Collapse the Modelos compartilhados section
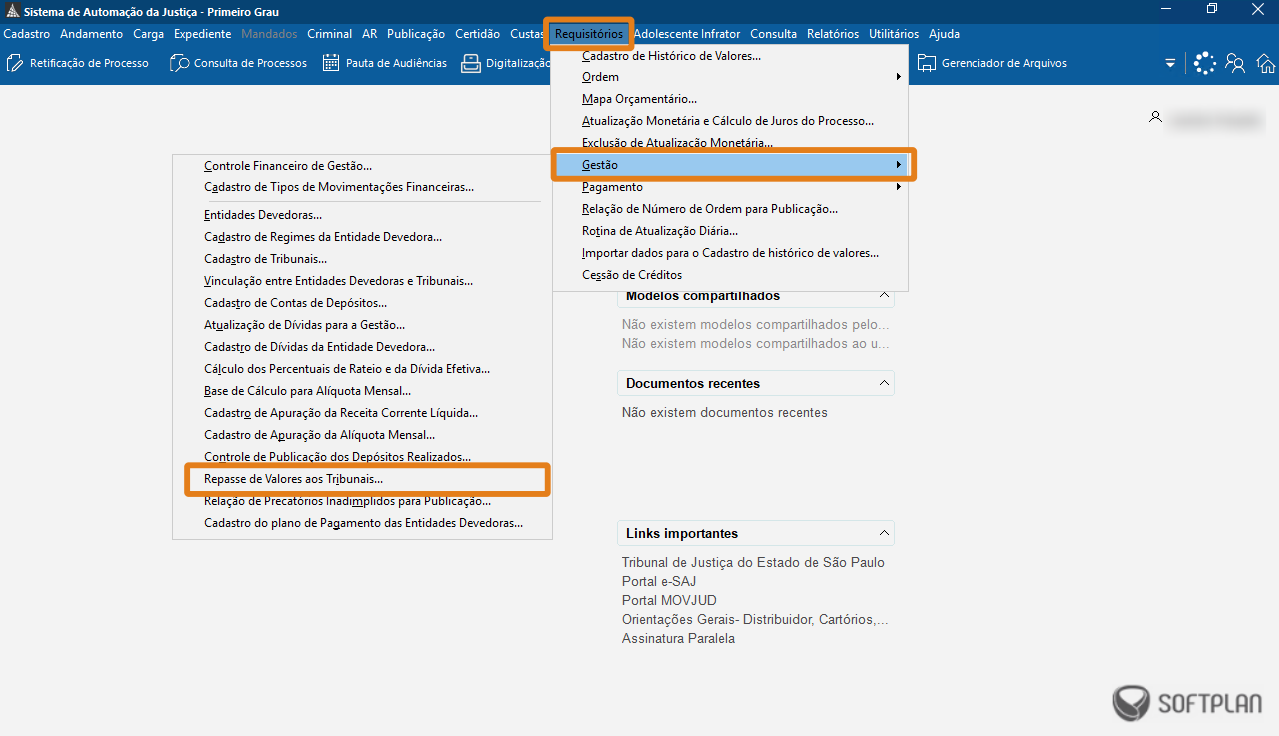The height and width of the screenshot is (736, 1279). coord(884,295)
